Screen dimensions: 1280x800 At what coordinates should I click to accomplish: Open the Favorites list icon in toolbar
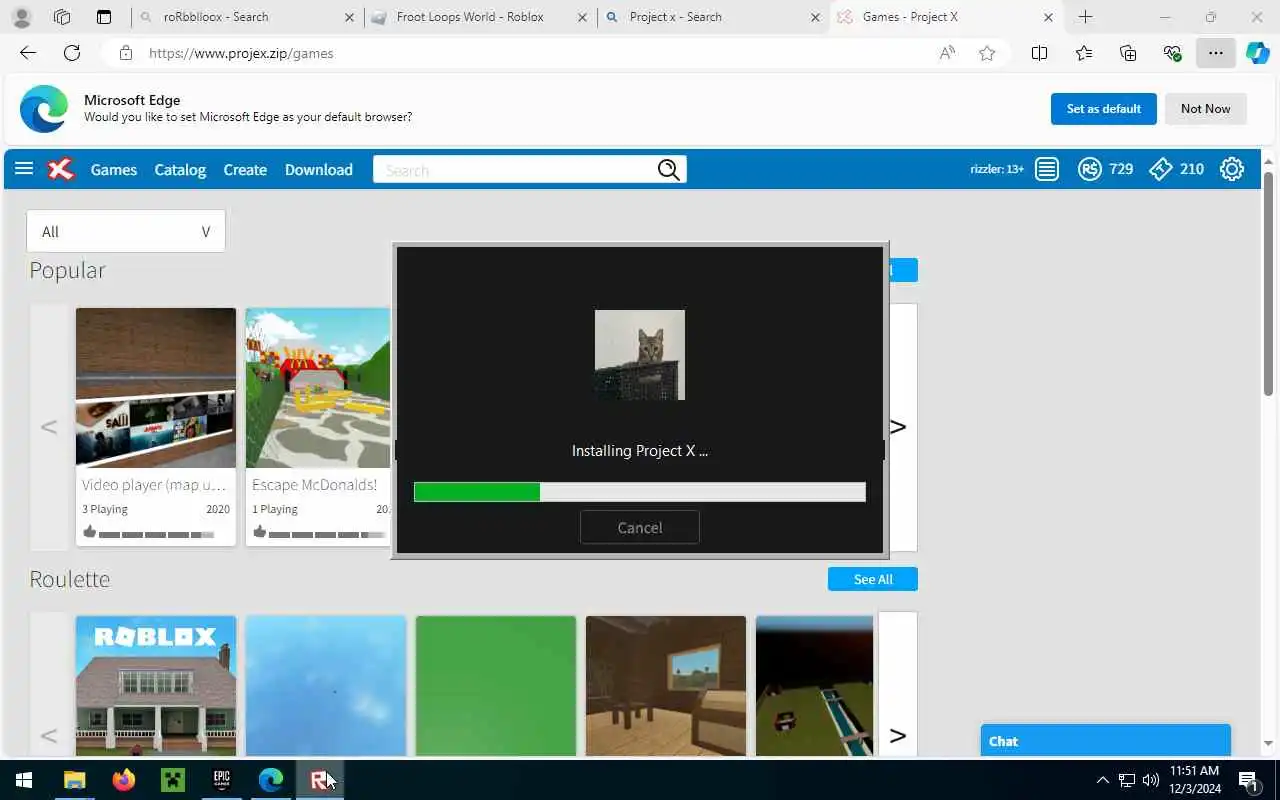(x=1084, y=53)
